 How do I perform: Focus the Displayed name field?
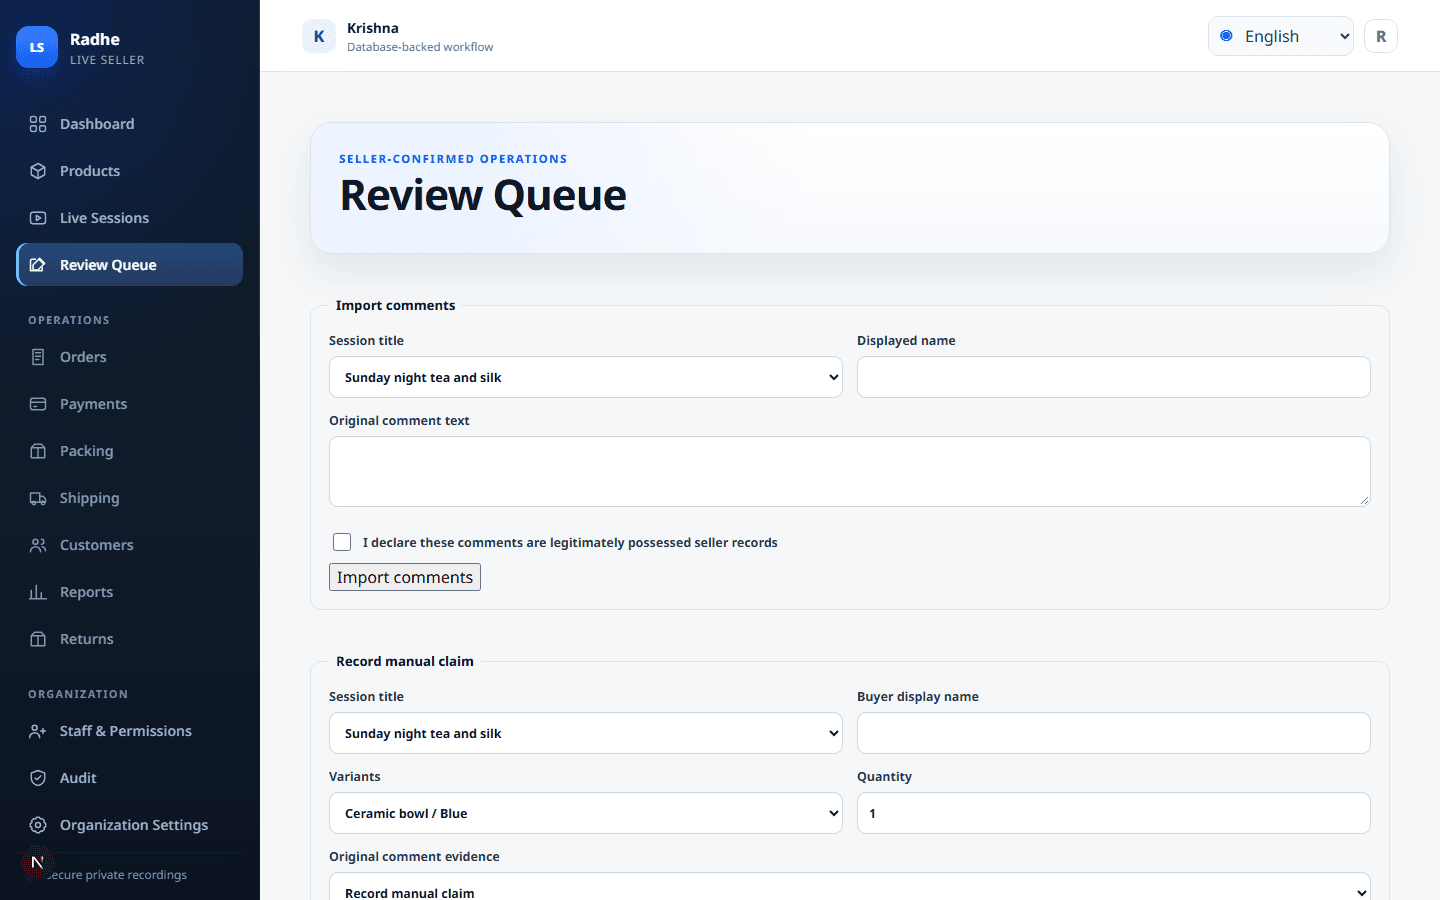1114,377
